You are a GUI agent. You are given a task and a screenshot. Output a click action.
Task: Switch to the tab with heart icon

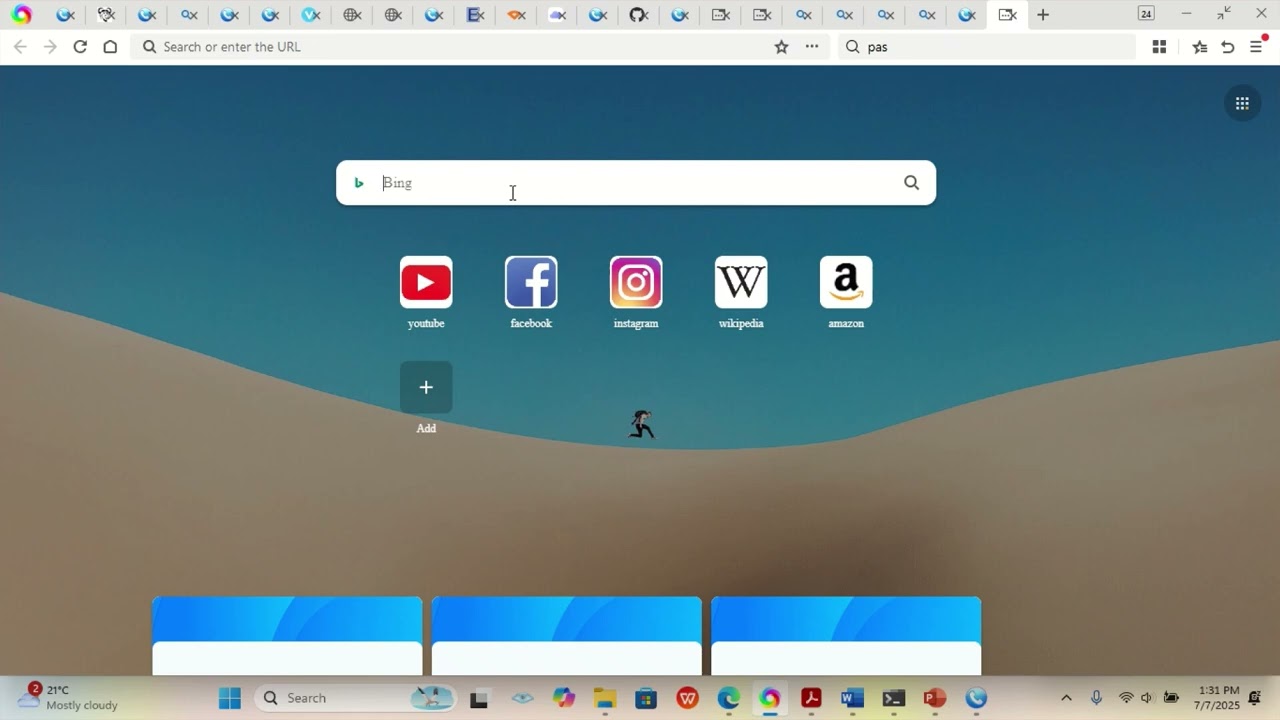106,15
